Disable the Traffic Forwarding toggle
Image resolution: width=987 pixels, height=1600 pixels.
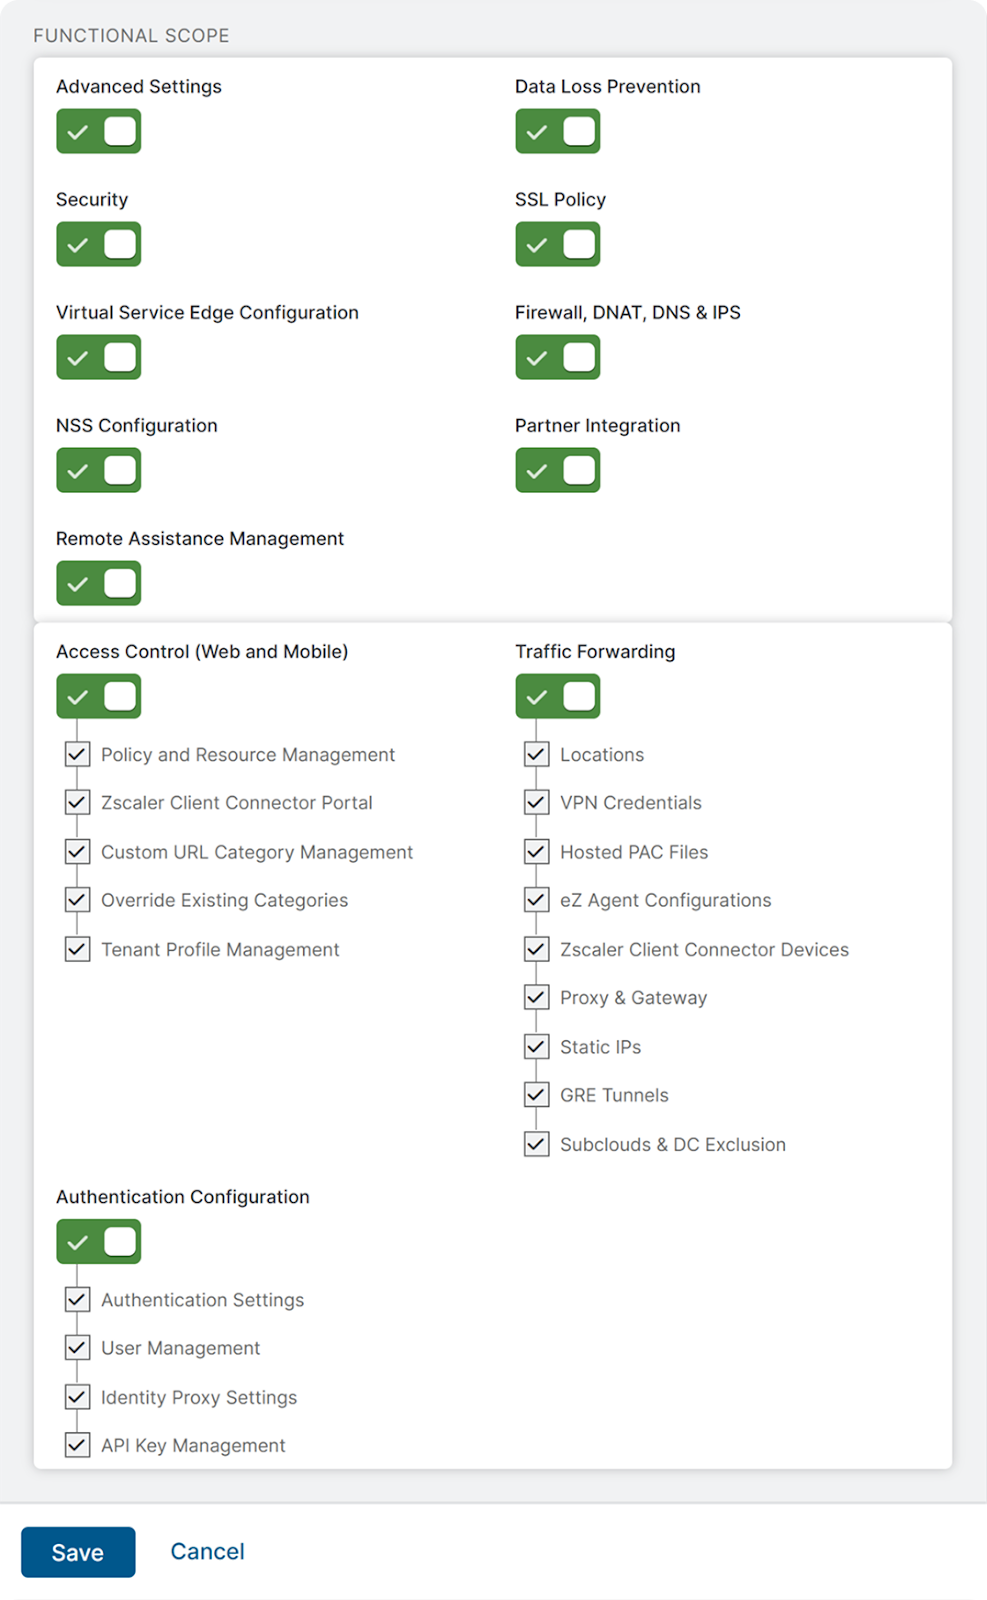557,696
